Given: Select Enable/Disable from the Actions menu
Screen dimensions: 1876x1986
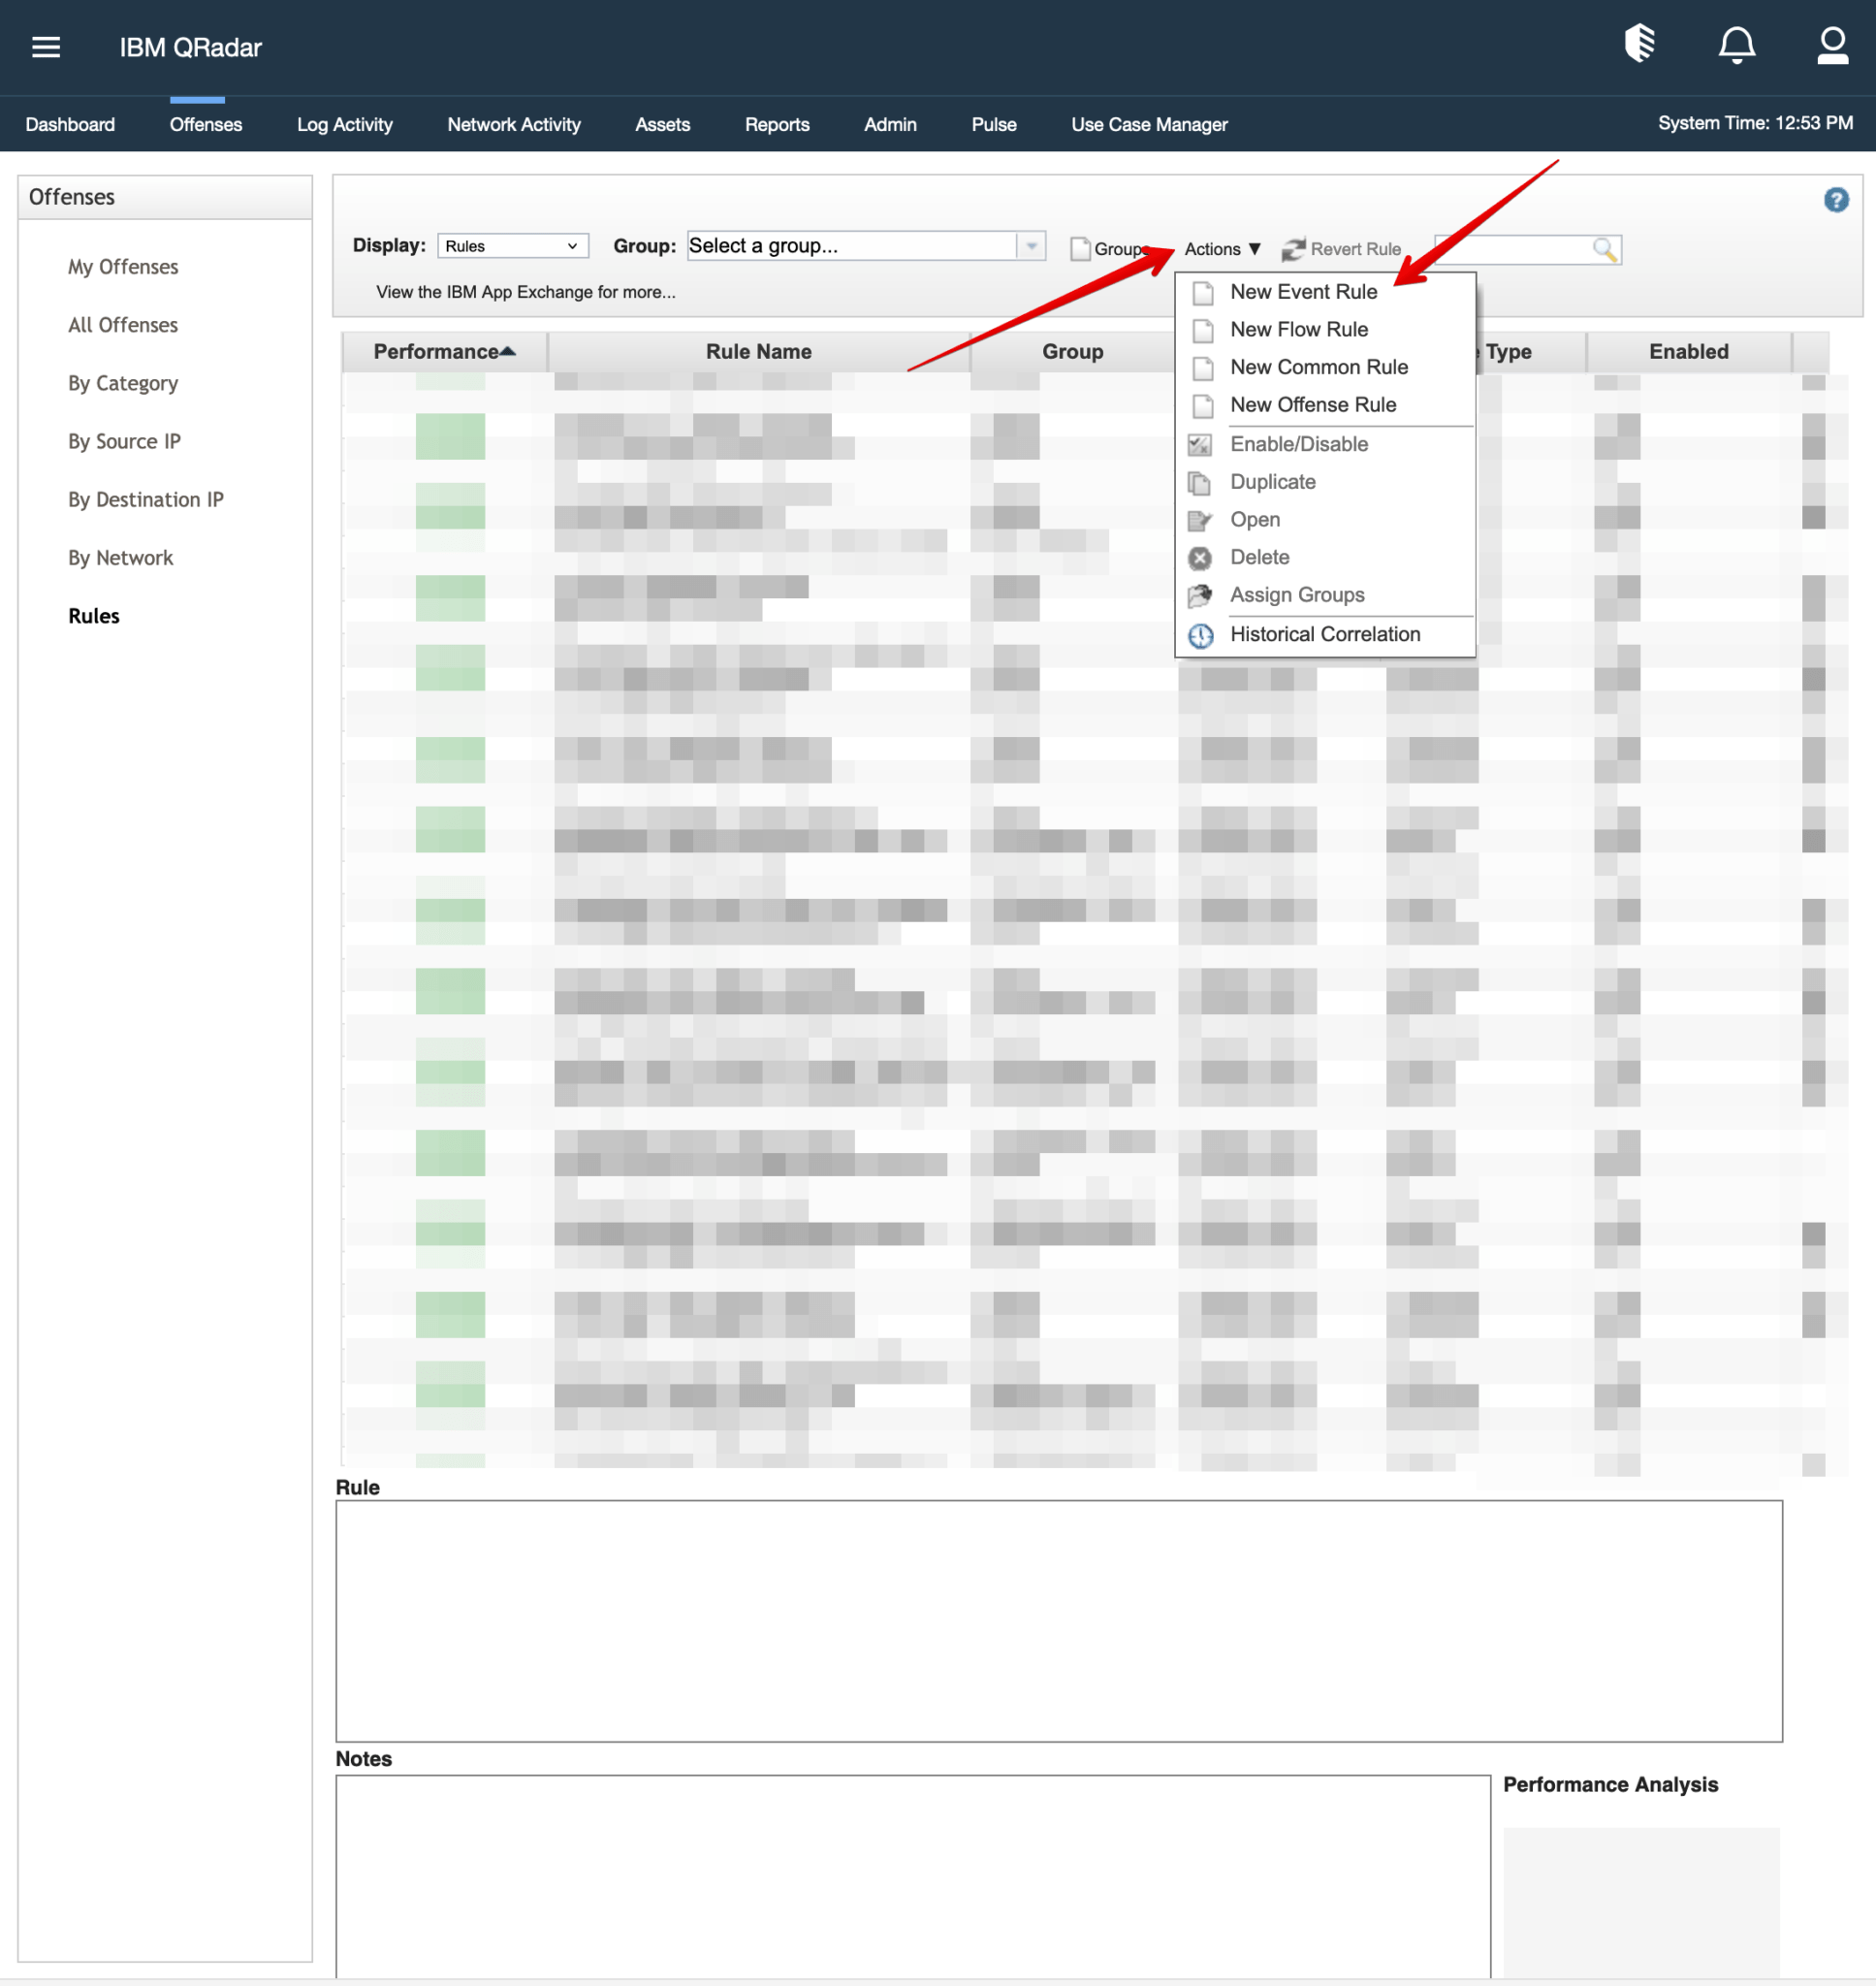Looking at the screenshot, I should [x=1298, y=444].
